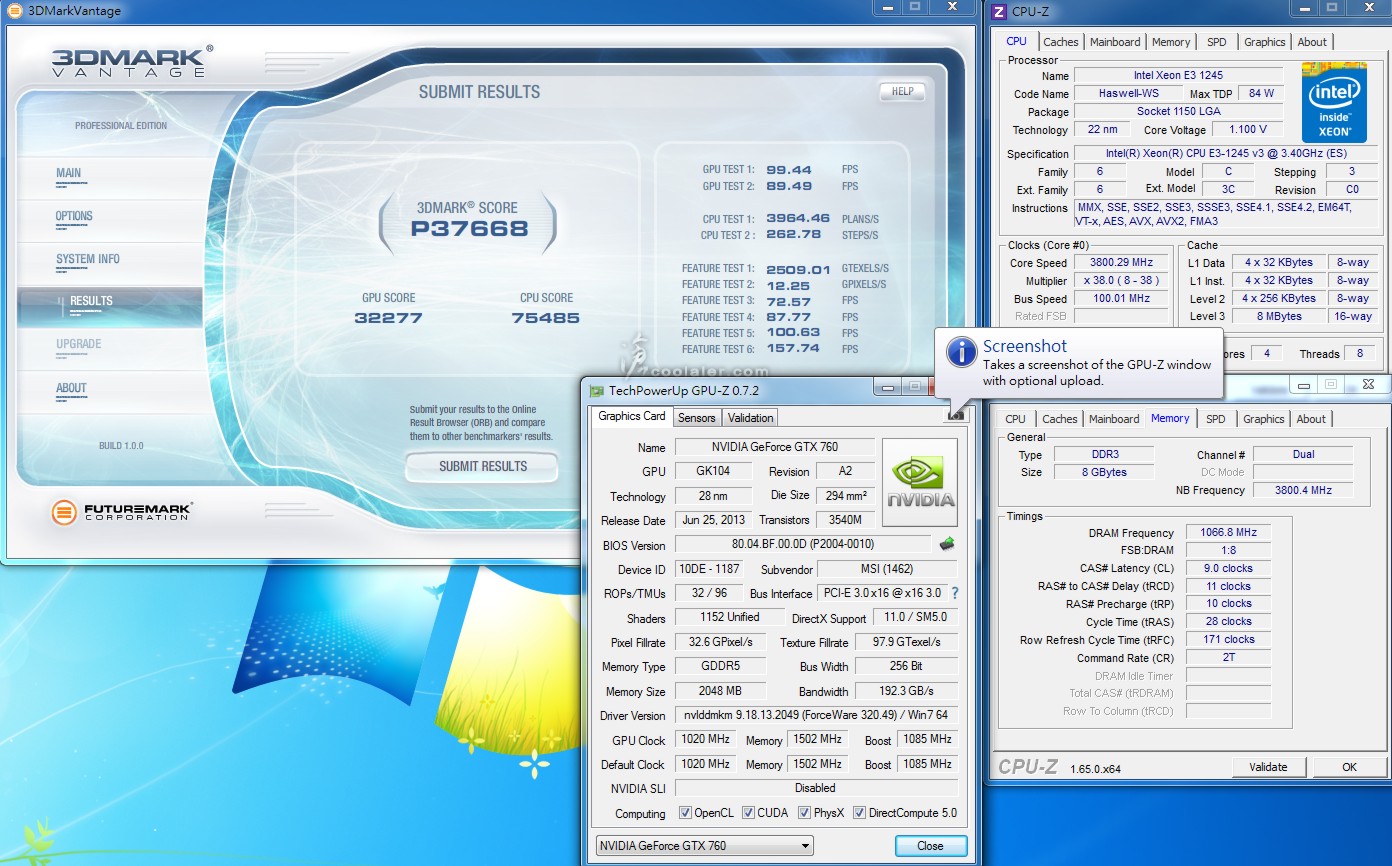The height and width of the screenshot is (866, 1392).
Task: Open the NVIDIA GeForce GTX 760 dropdown
Action: click(704, 846)
